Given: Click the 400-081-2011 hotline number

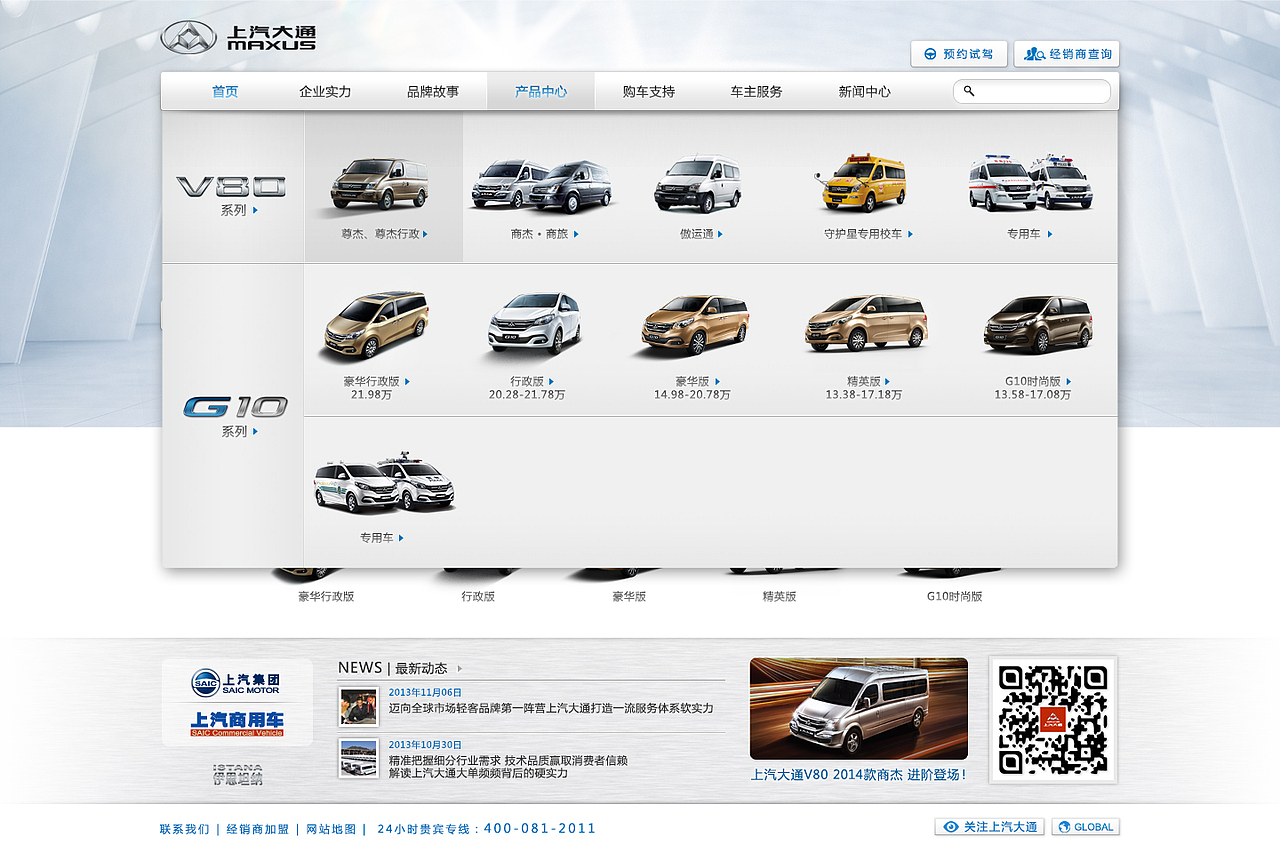Looking at the screenshot, I should [540, 829].
